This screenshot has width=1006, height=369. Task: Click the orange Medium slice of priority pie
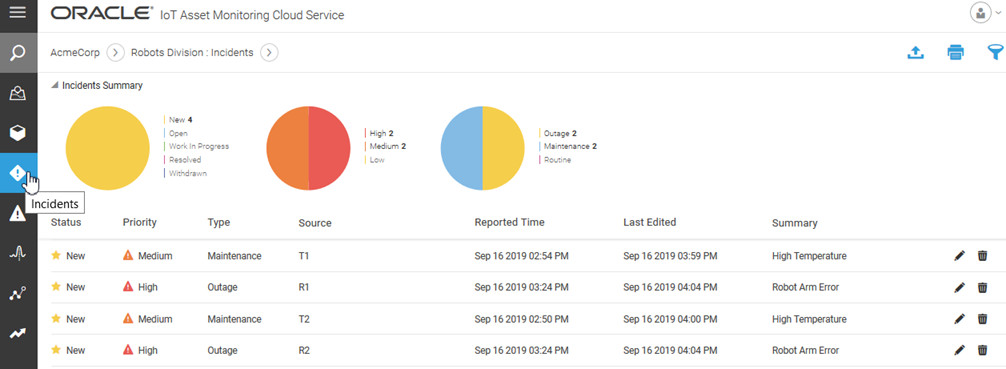coord(287,148)
